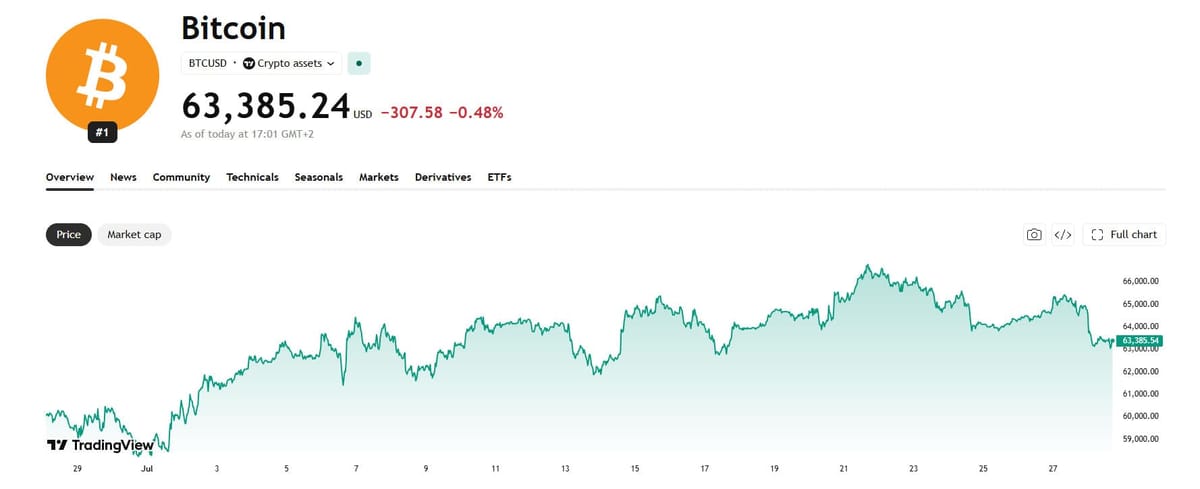The height and width of the screenshot is (489, 1200).
Task: Click the Jul date marker on timeline
Action: coord(146,468)
